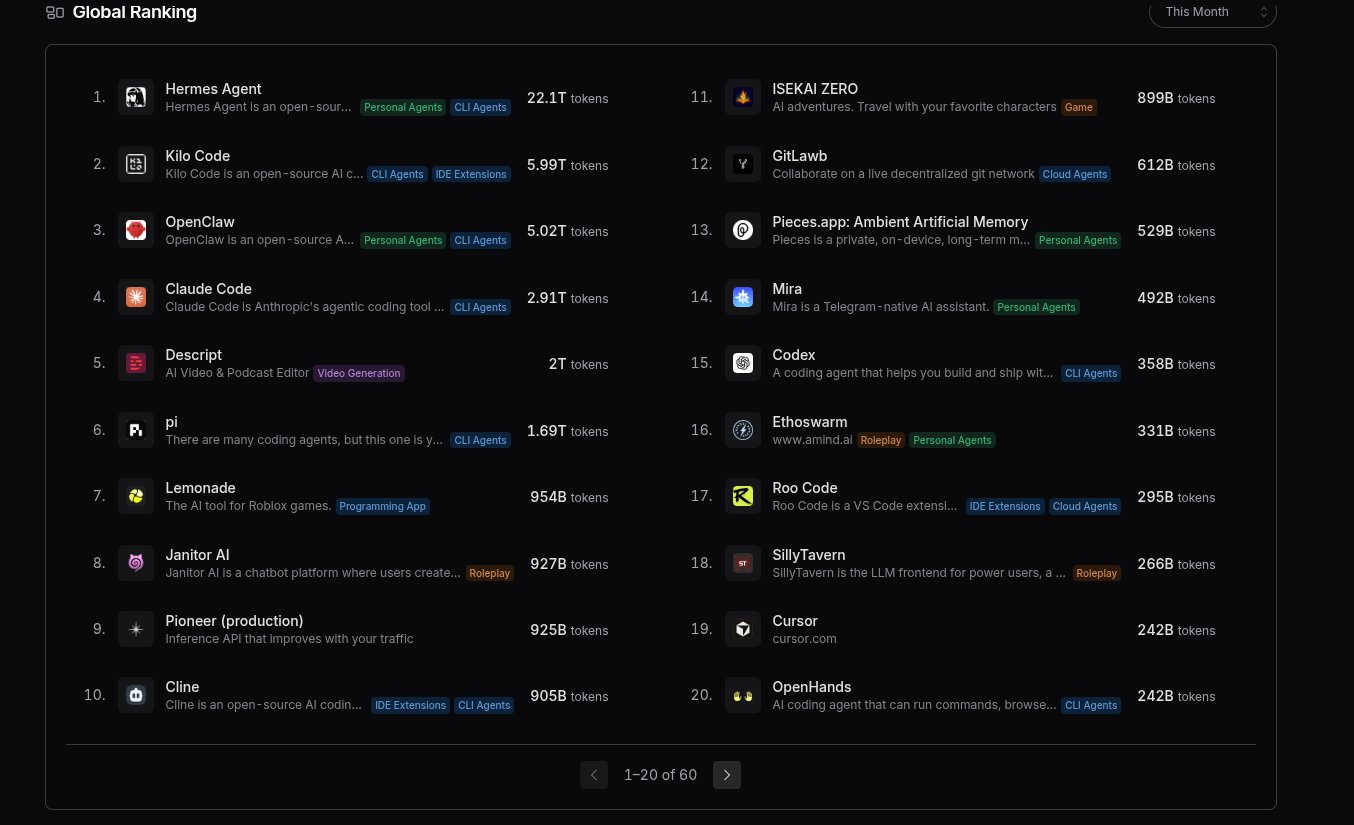Click CLI Agents tag on Cline
The image size is (1354, 825).
click(x=484, y=705)
